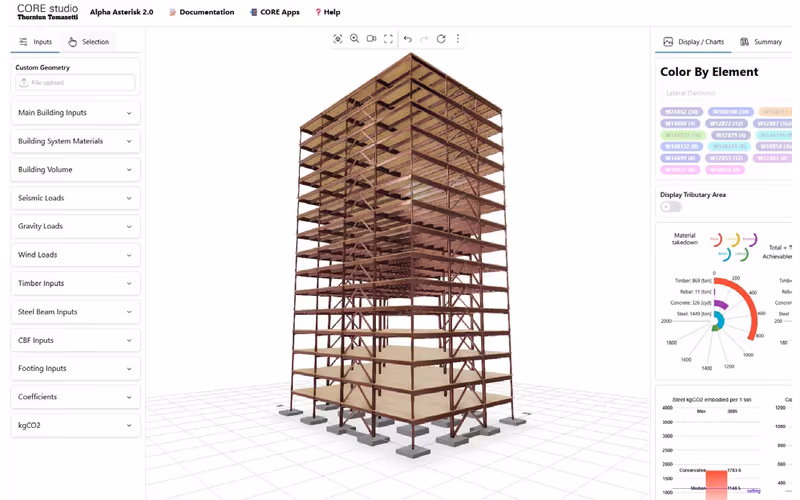
Task: Expand the CBF Inputs section
Action: [x=75, y=340]
